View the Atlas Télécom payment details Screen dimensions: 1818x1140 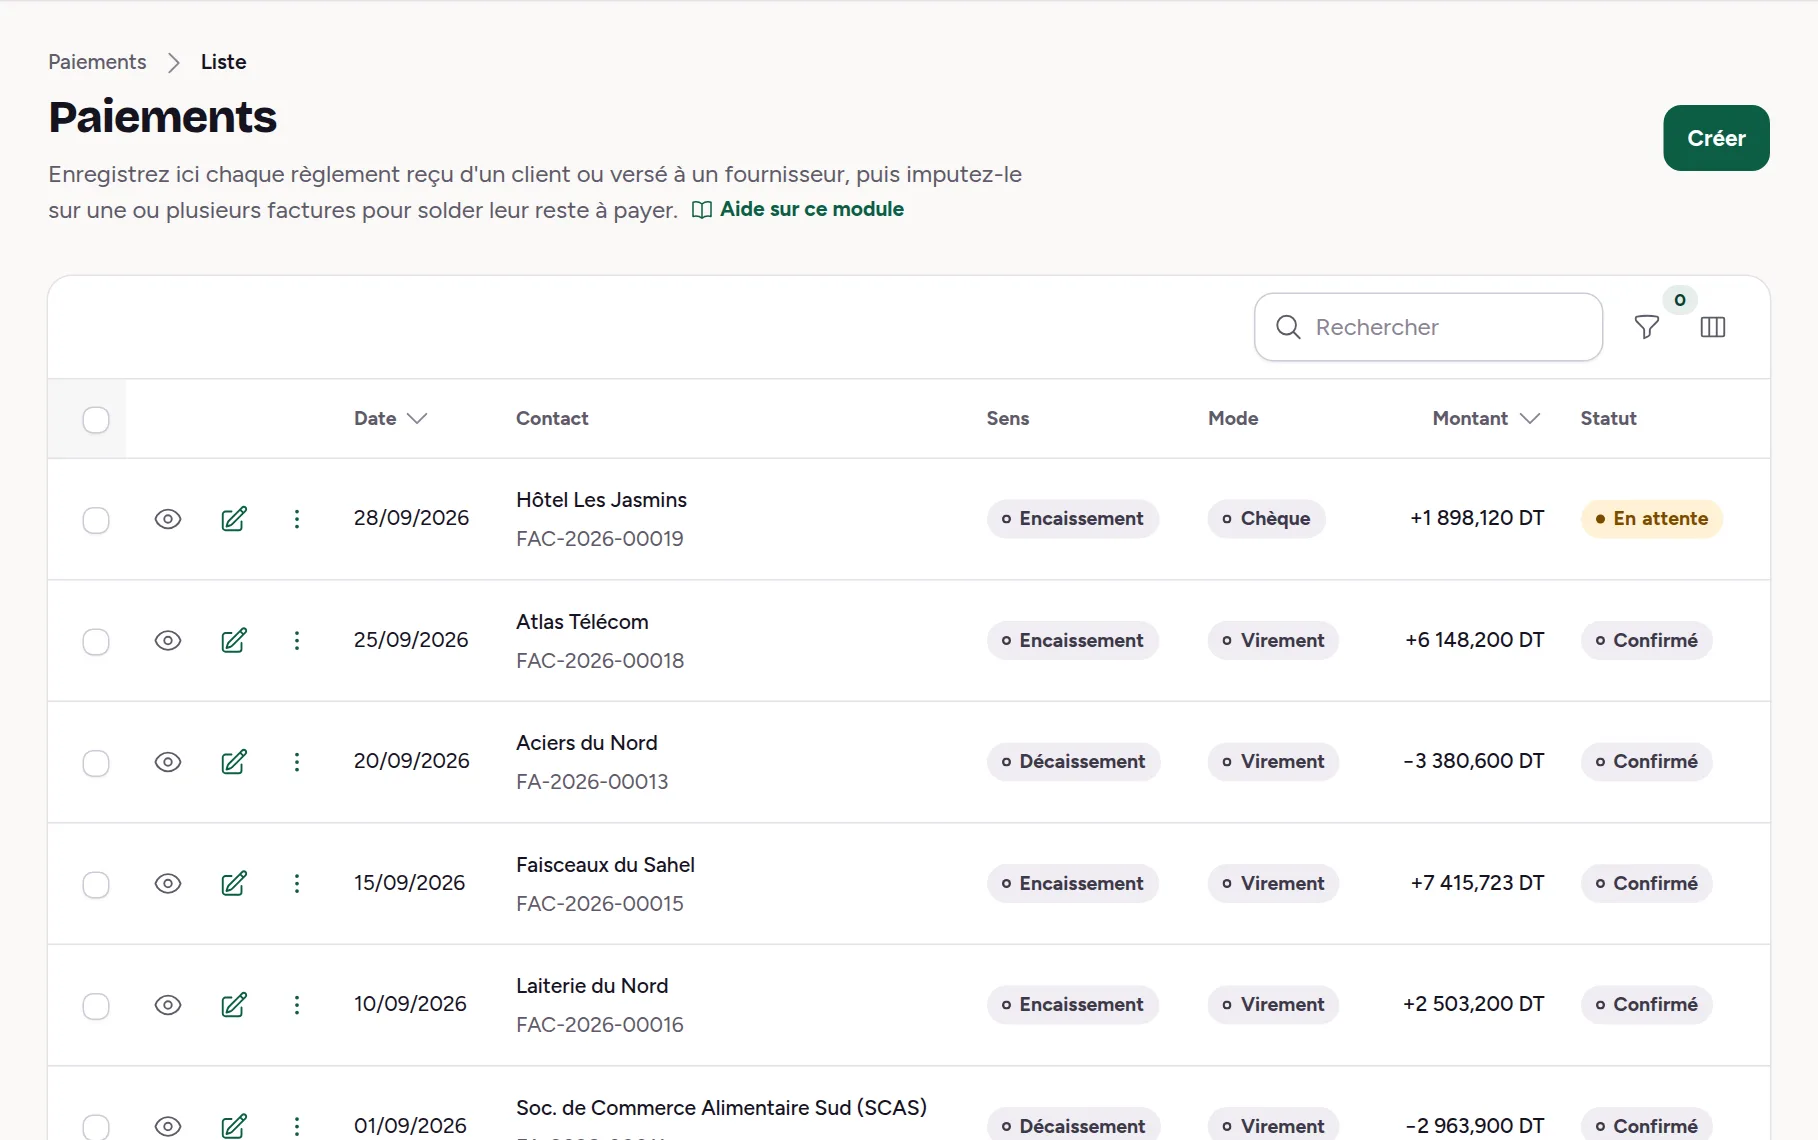point(168,640)
